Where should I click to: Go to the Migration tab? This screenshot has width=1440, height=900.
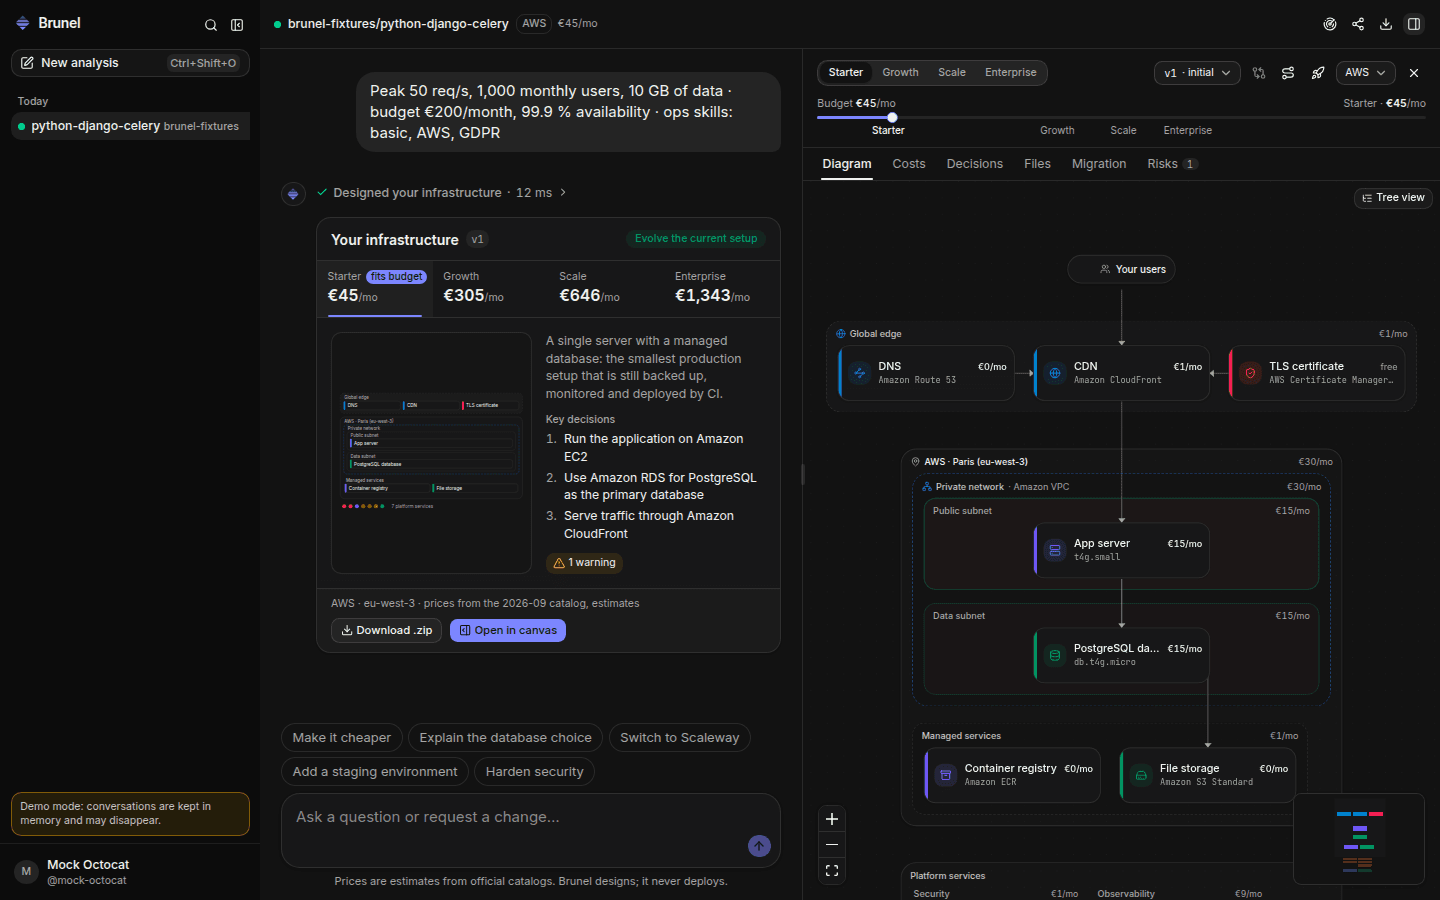pos(1099,164)
